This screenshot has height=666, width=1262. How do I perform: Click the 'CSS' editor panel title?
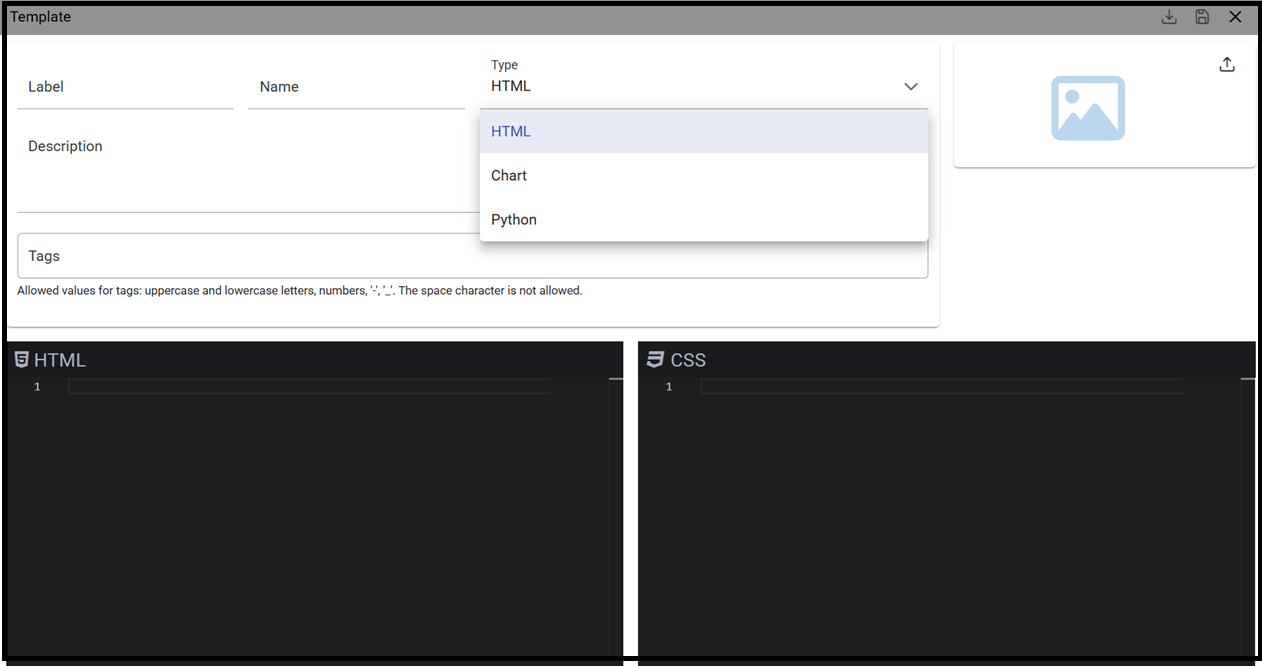click(x=688, y=360)
